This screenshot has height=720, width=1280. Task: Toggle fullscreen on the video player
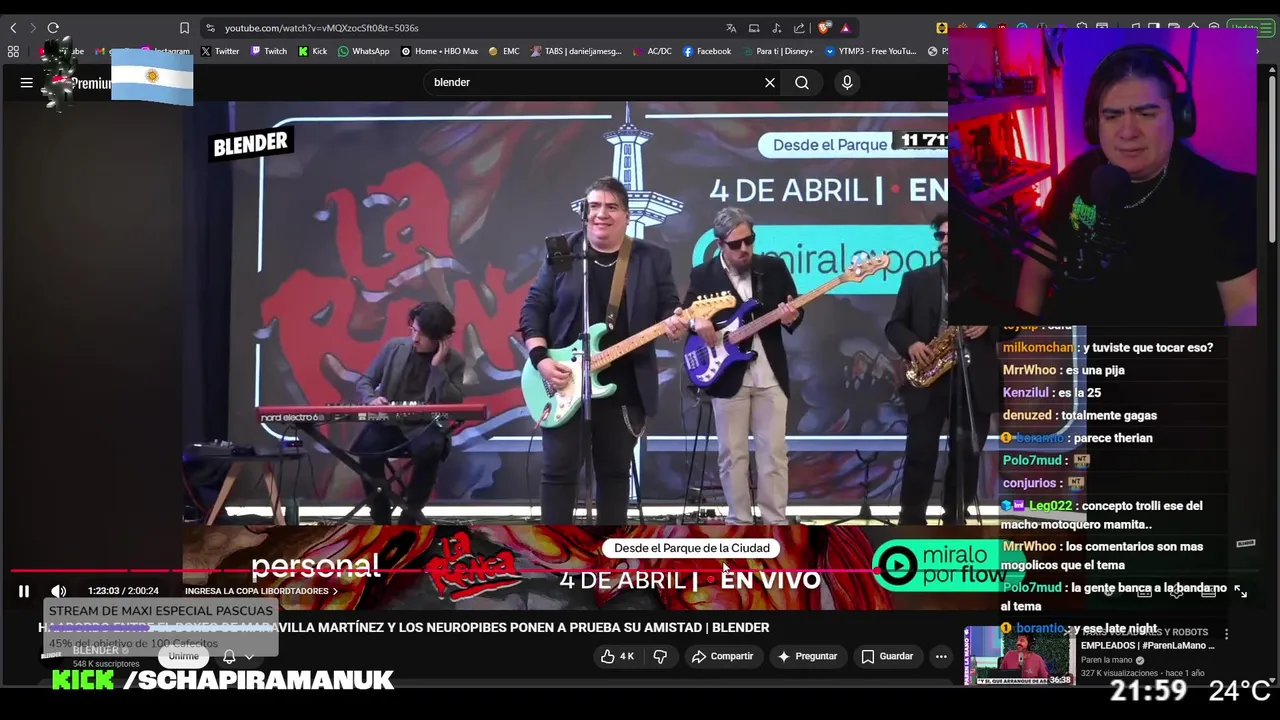point(1240,592)
